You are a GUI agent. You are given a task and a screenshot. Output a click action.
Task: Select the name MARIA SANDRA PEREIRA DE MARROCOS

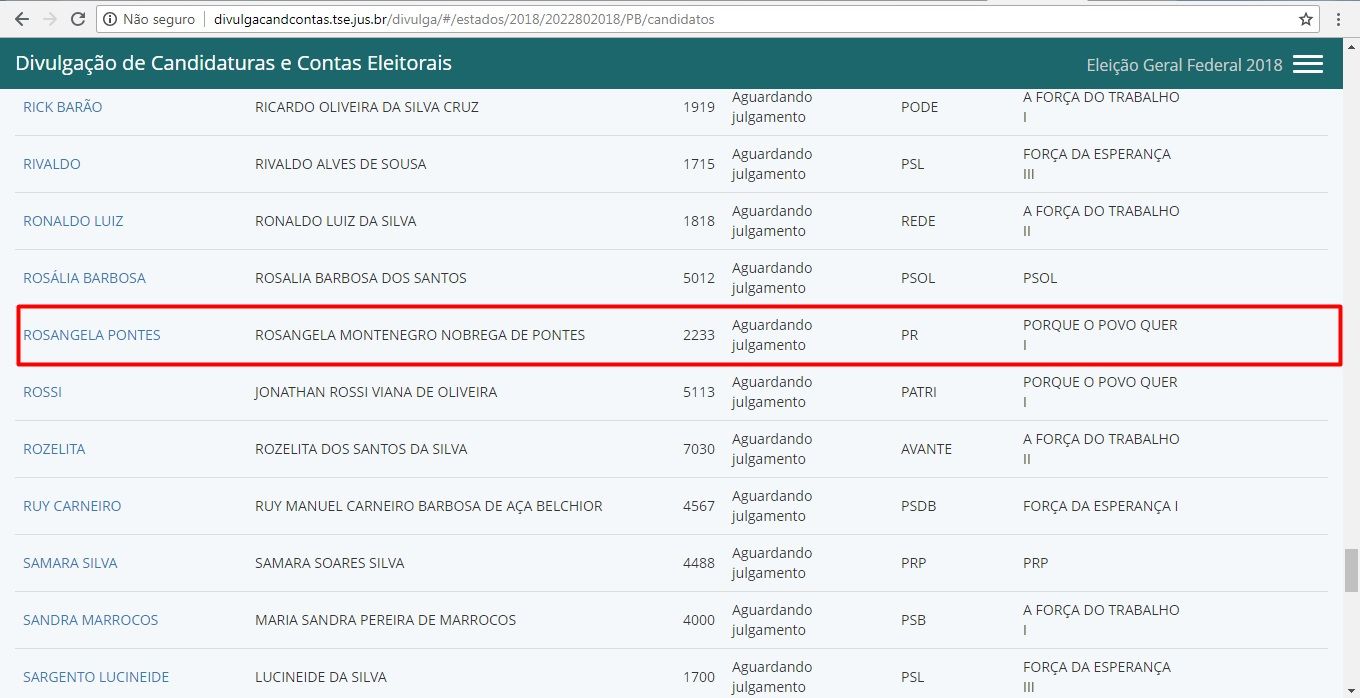pos(386,620)
